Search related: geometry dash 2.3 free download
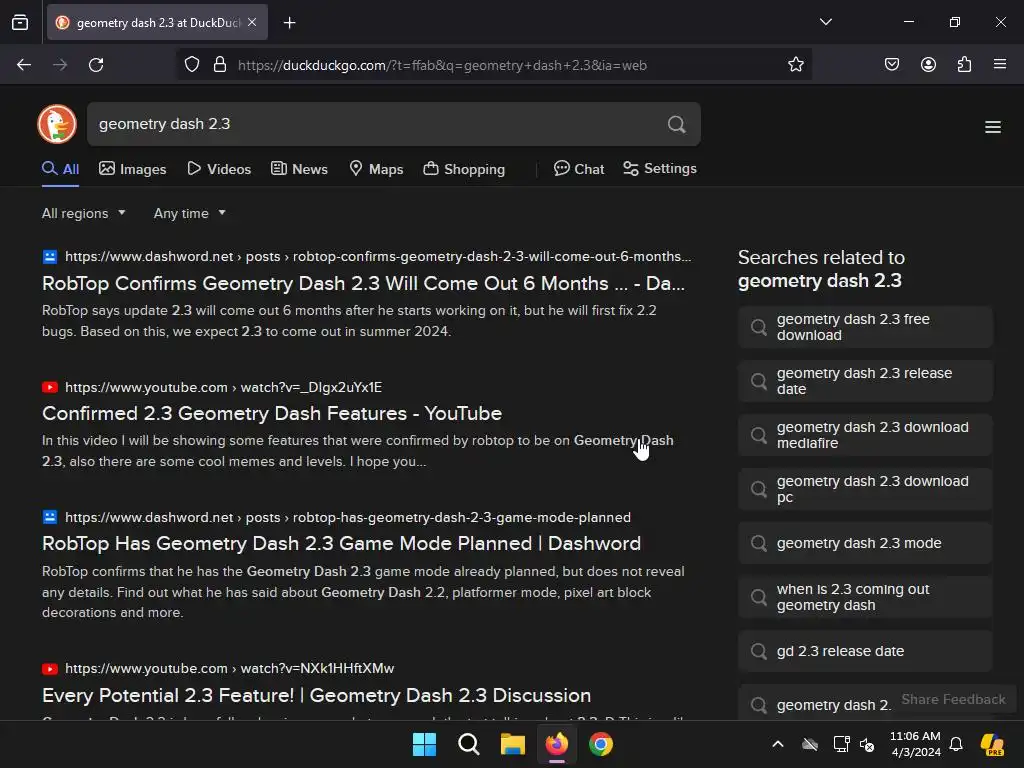 tap(865, 327)
